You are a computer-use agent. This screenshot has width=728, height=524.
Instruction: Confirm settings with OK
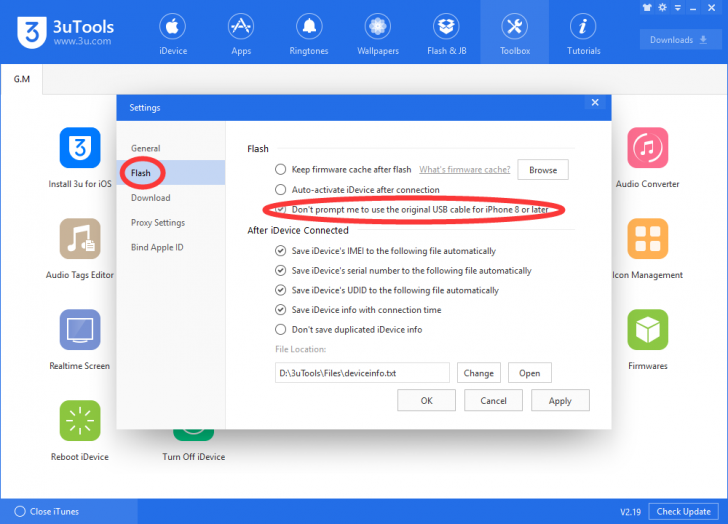coord(426,400)
